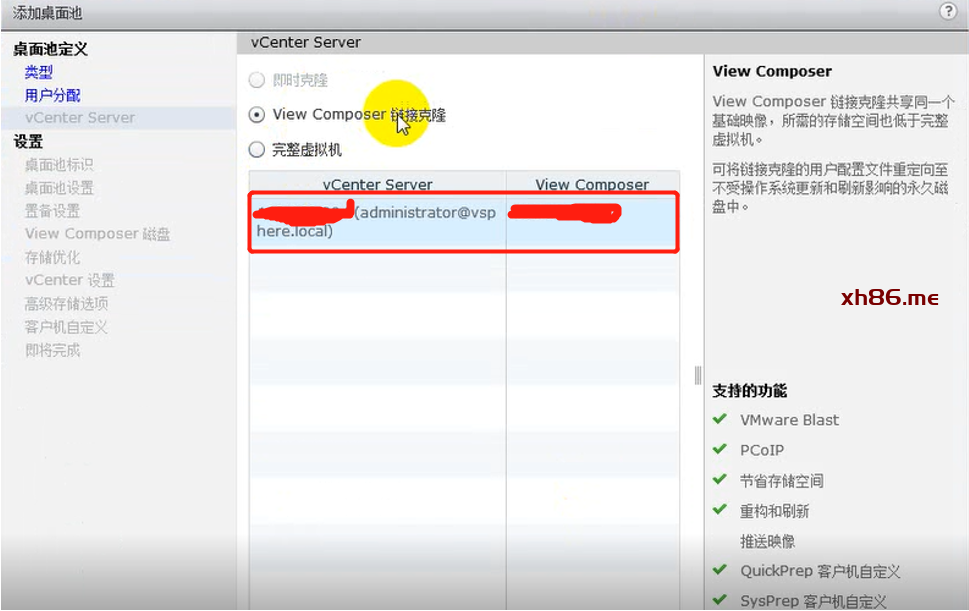
Task: Select View Composer 链接克隆 radio option
Action: pos(257,115)
